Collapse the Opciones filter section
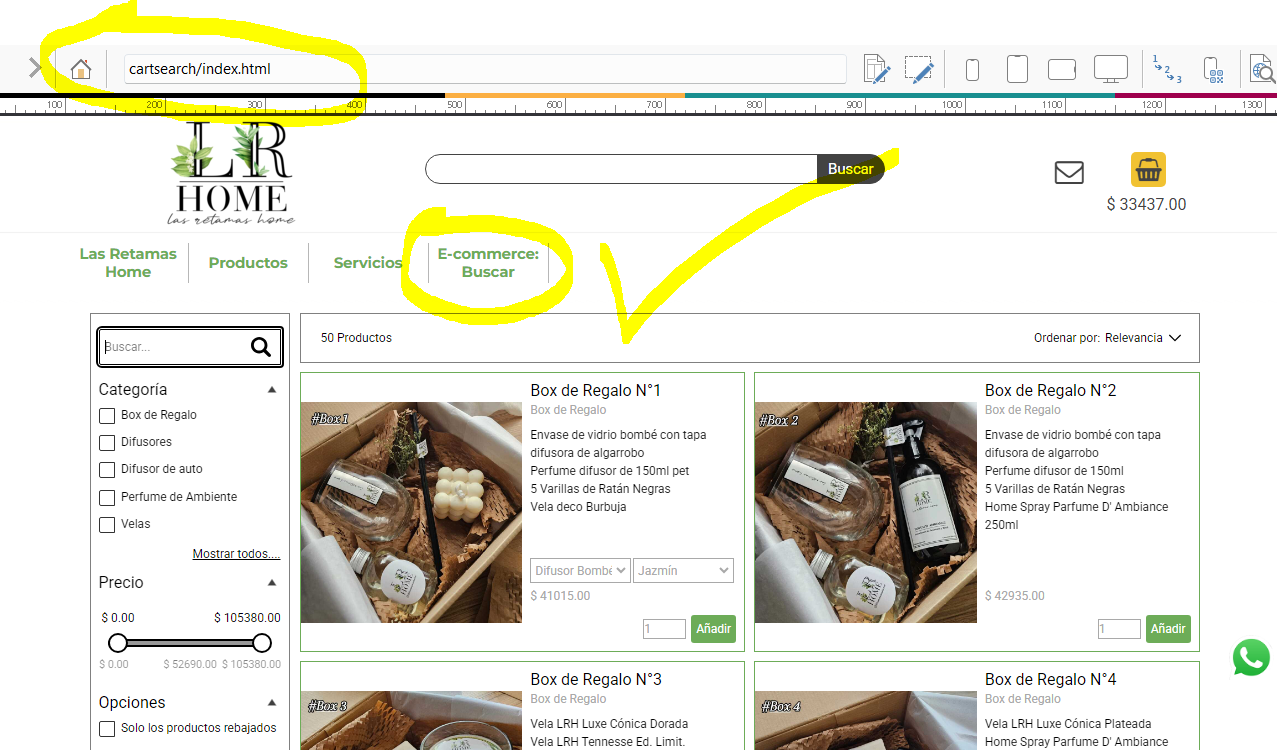 coord(272,703)
